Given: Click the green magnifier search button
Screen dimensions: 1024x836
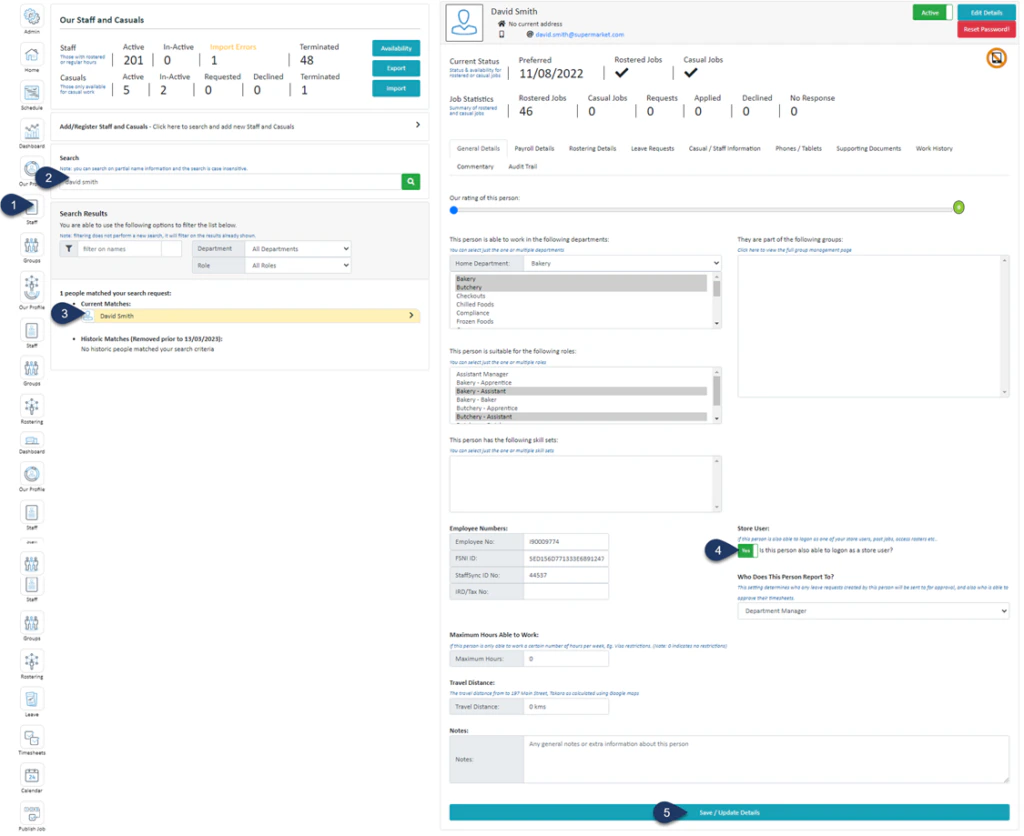Looking at the screenshot, I should pos(411,182).
